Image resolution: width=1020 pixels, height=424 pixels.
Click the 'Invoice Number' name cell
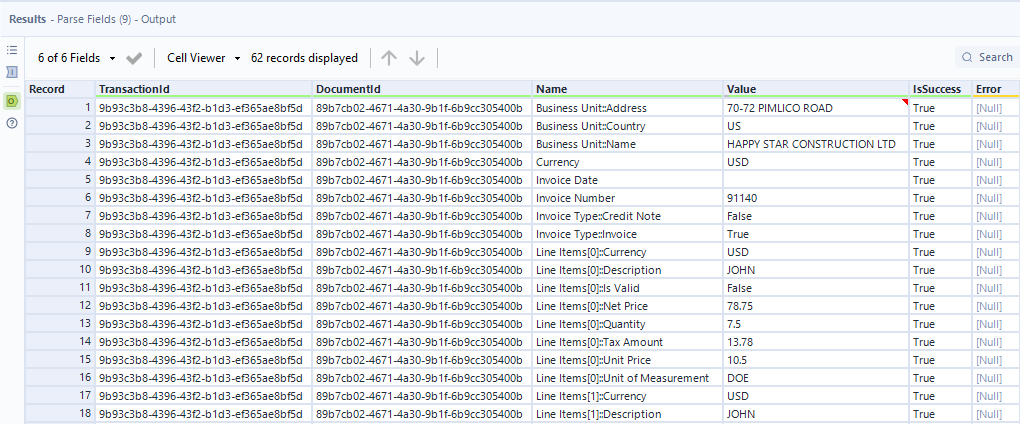(x=628, y=198)
